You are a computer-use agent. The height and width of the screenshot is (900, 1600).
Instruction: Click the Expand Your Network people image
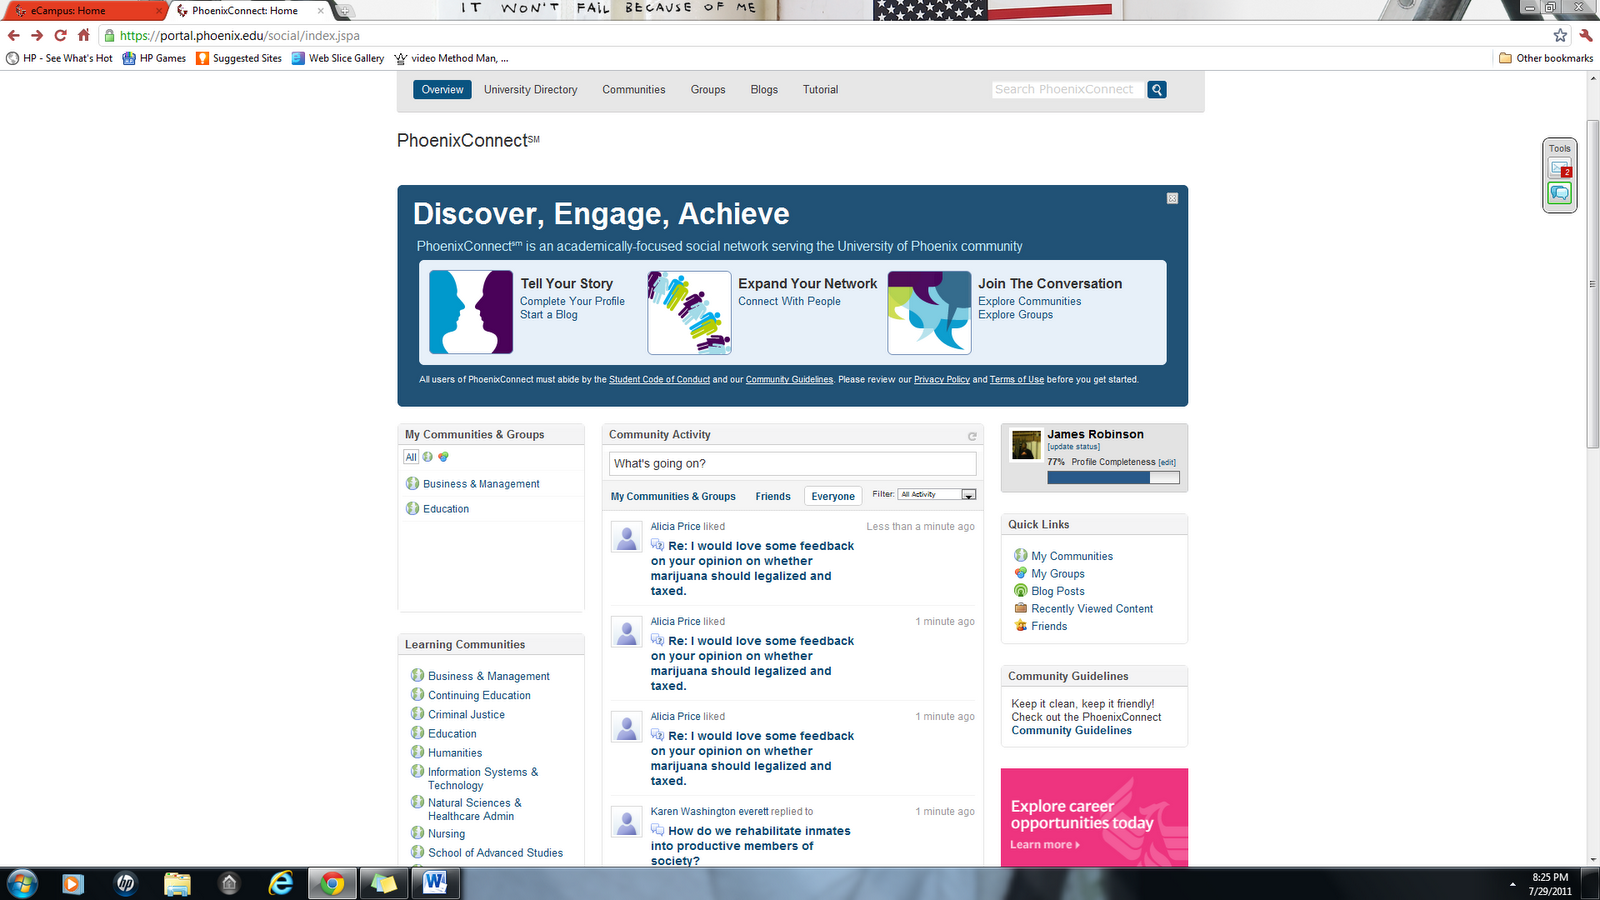(x=689, y=312)
